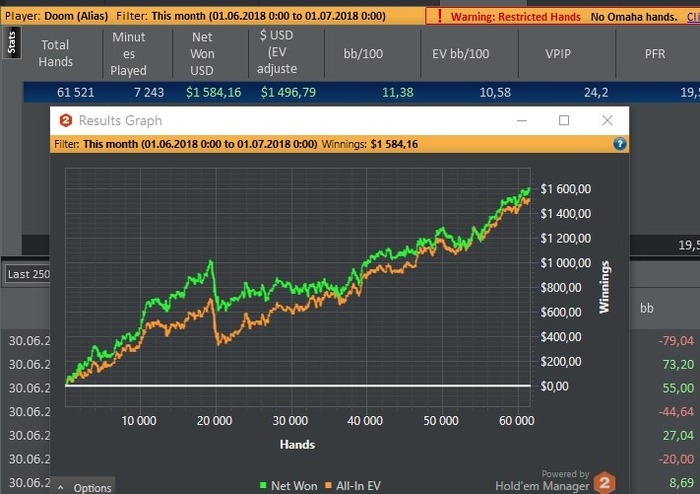Image resolution: width=700 pixels, height=494 pixels.
Task: Click the Winnings axis label
Action: (604, 287)
